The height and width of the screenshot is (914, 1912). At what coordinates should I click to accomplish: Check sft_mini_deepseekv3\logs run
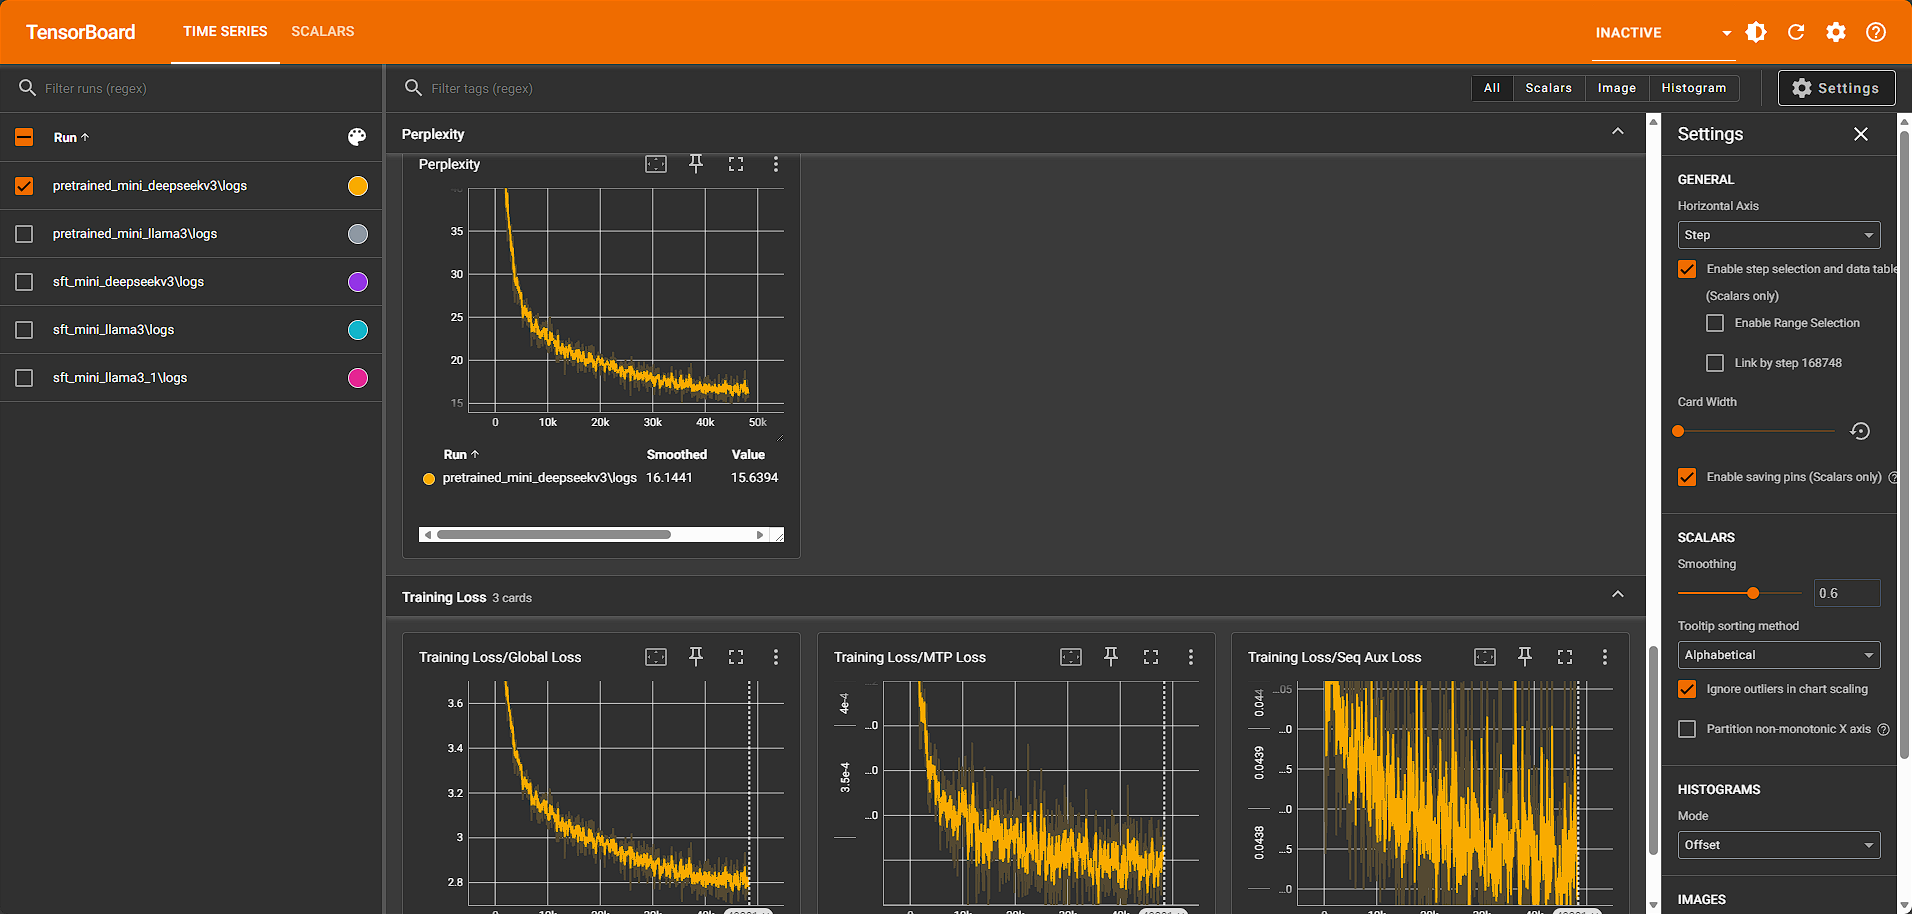[24, 282]
